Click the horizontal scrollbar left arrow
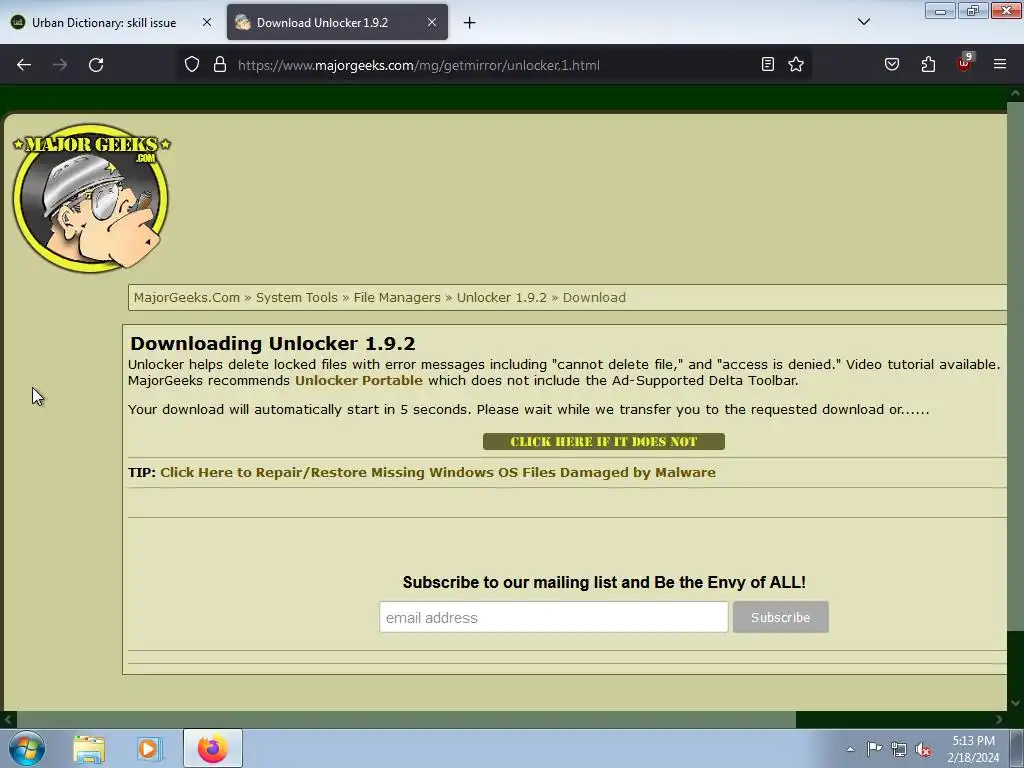The image size is (1024, 768). click(8, 720)
